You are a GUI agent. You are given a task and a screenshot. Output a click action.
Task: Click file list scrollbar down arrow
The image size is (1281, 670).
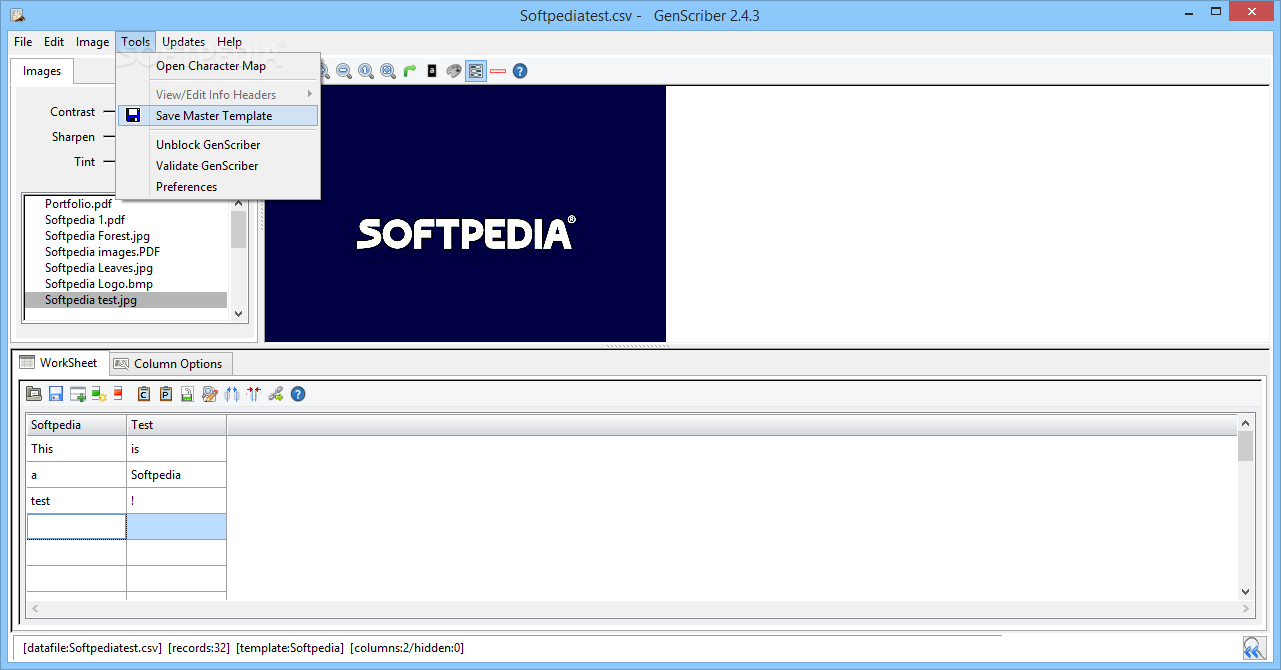click(x=238, y=313)
